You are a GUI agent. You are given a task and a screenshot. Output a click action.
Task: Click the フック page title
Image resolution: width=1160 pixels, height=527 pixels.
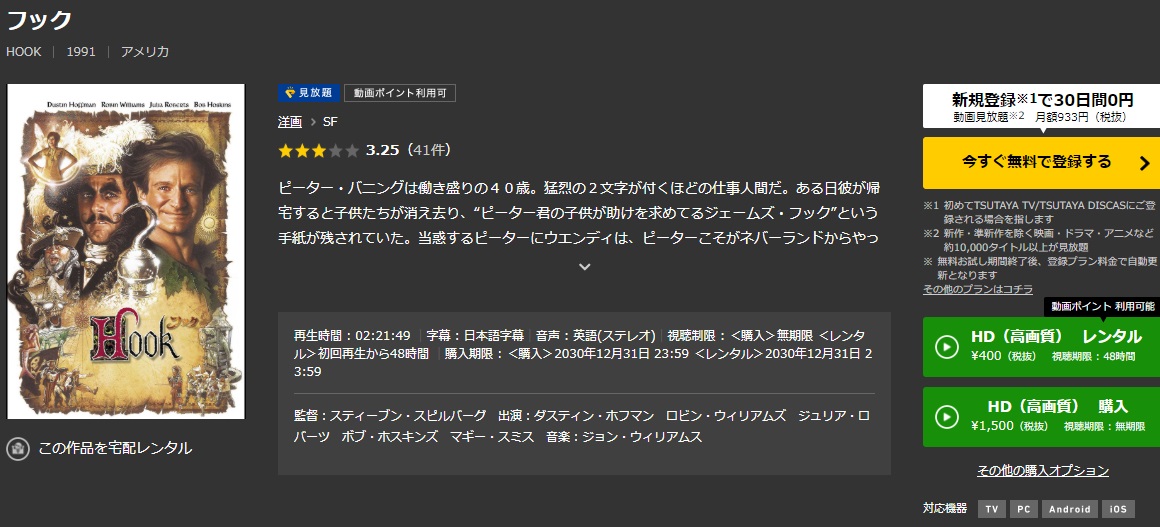(38, 19)
